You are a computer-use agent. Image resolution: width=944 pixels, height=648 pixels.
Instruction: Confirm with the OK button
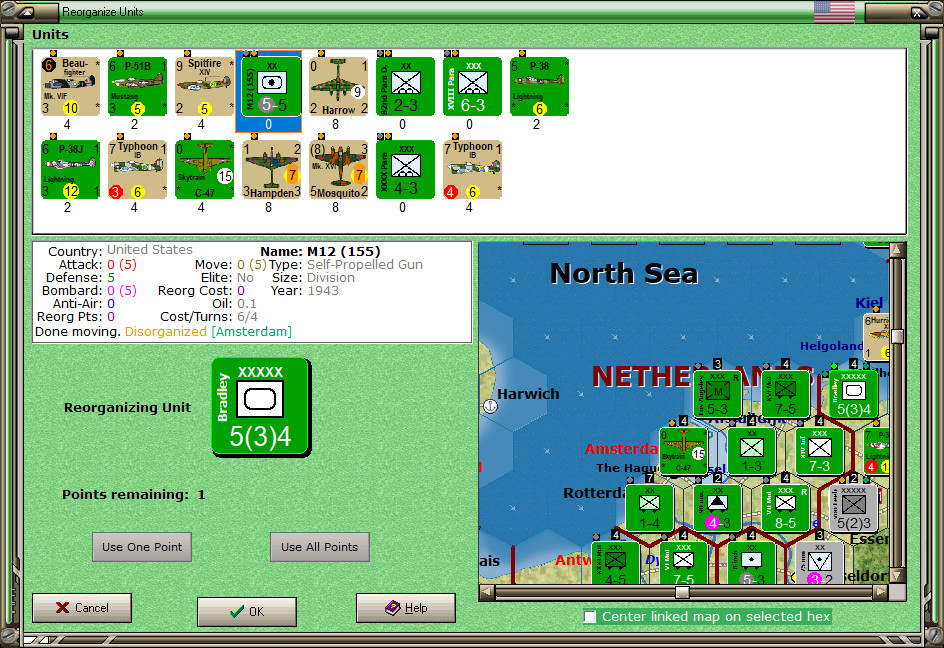pos(247,611)
